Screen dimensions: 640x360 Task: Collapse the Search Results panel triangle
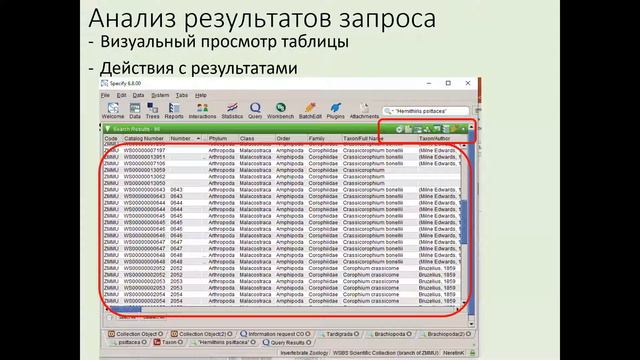(x=108, y=129)
